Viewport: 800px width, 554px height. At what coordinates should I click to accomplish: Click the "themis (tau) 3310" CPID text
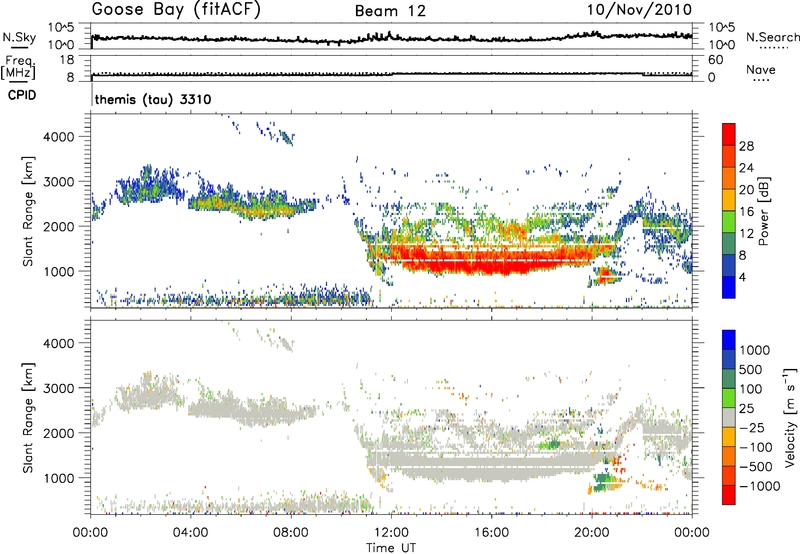(x=153, y=99)
